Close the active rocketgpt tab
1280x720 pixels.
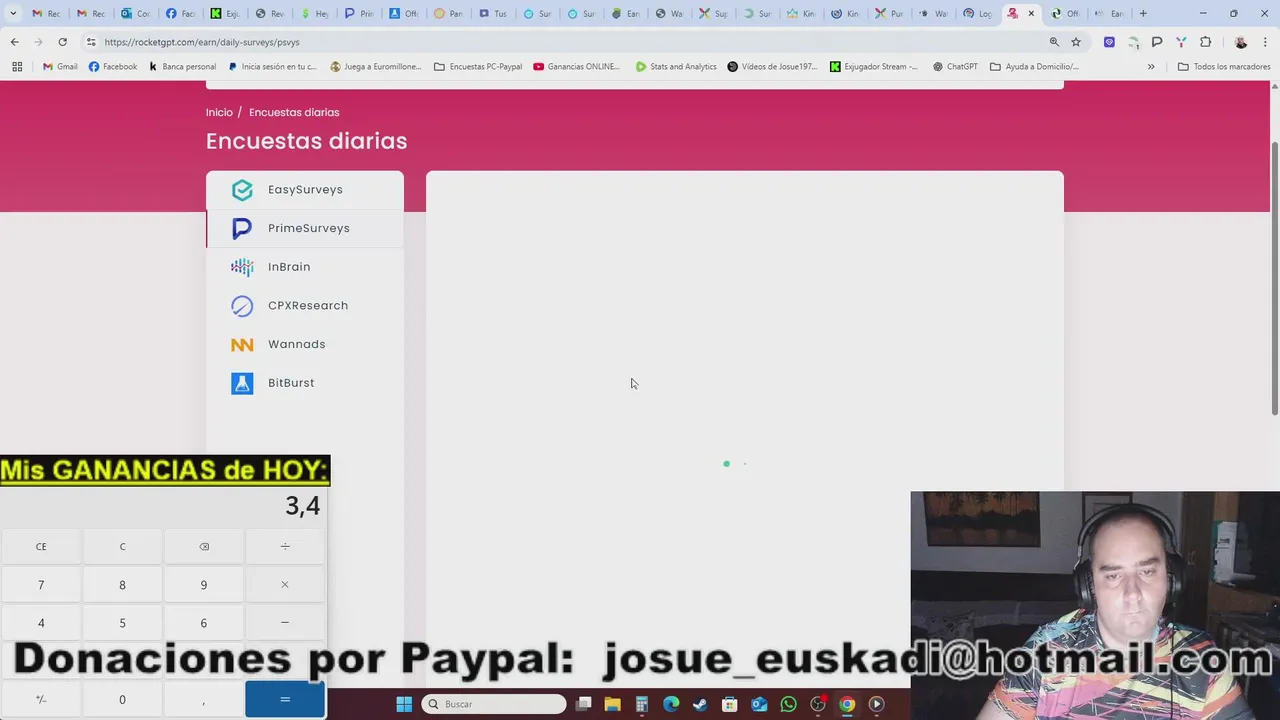point(1031,14)
